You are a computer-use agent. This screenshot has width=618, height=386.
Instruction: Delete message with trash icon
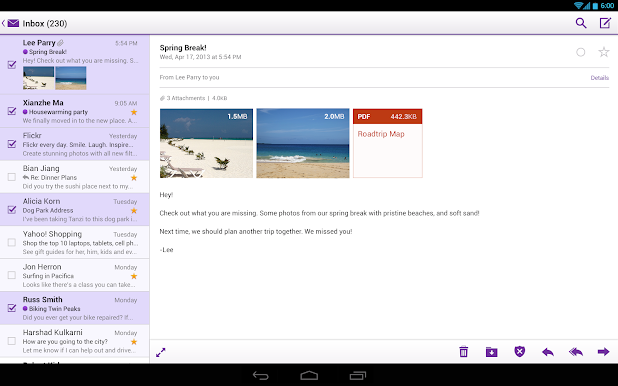[x=464, y=351]
